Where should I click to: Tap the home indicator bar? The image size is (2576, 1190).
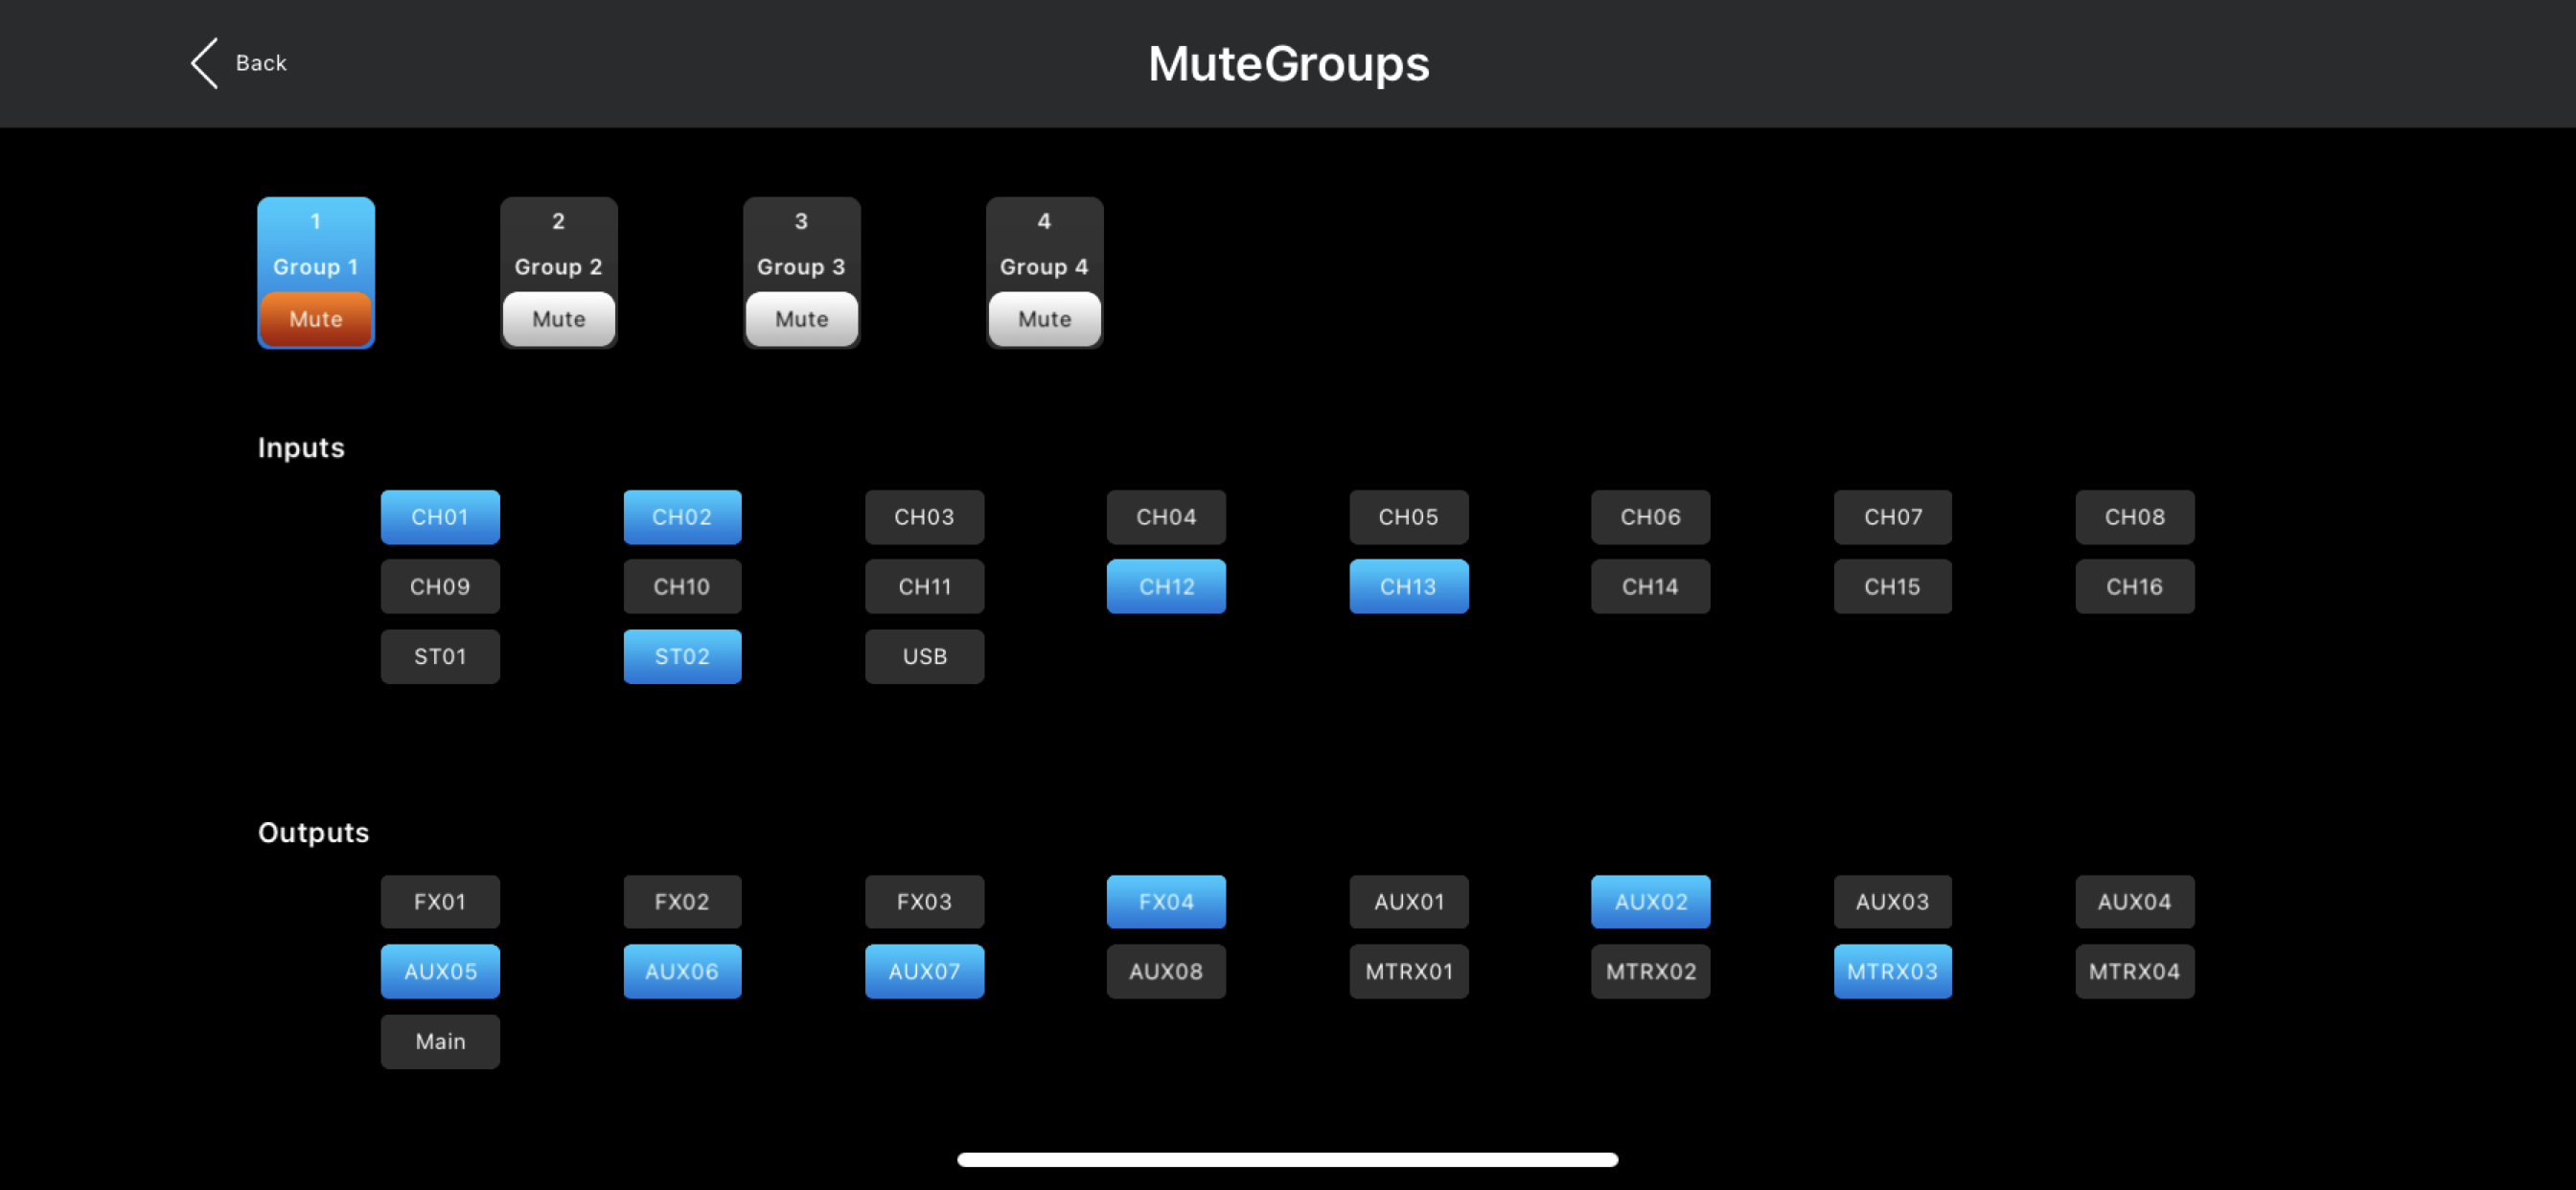pos(1287,1160)
